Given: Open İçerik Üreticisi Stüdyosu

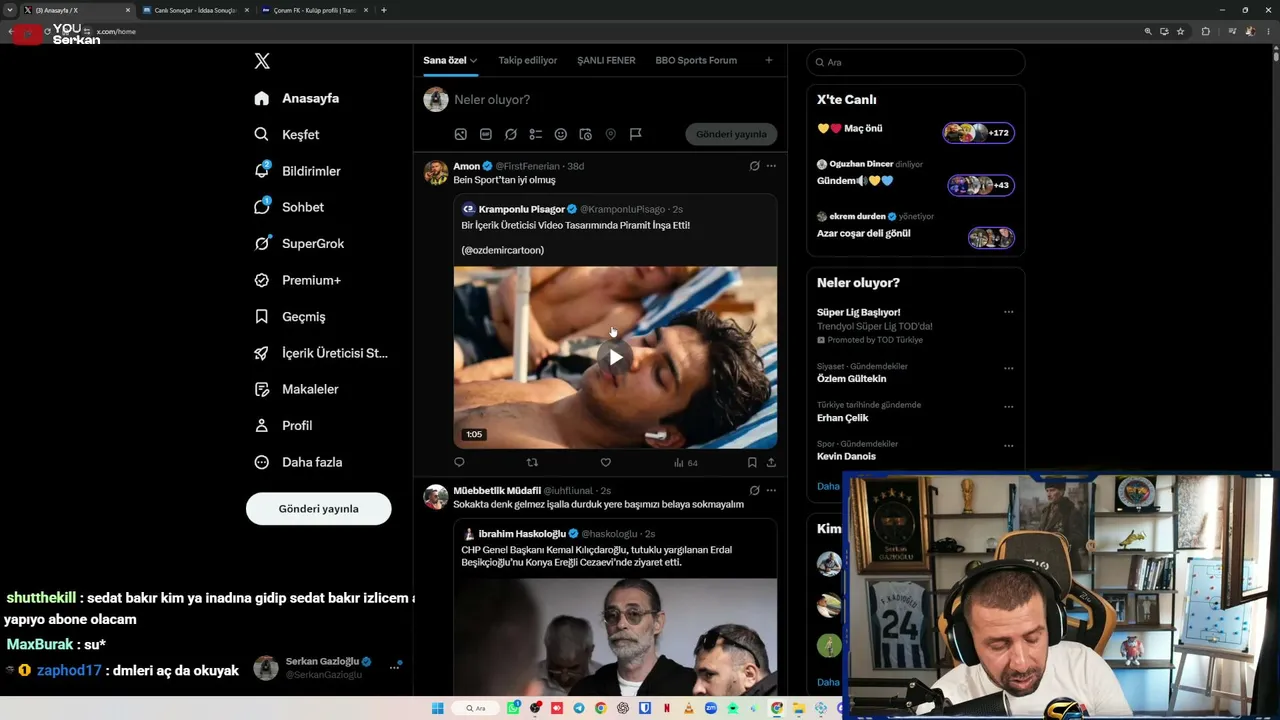Looking at the screenshot, I should pyautogui.click(x=321, y=353).
